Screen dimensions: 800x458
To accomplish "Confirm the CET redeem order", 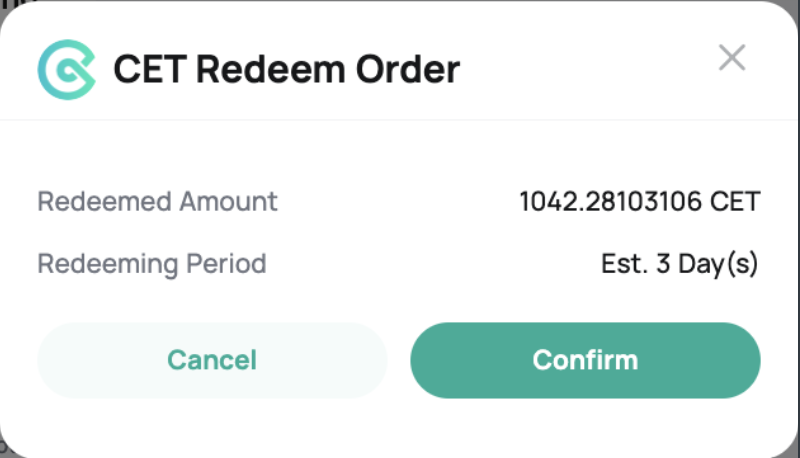I will pyautogui.click(x=585, y=360).
